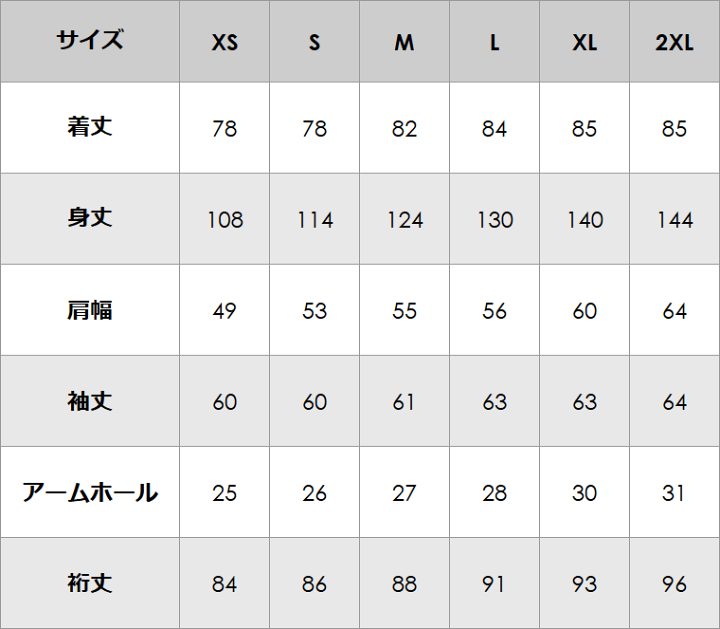Click the 2XL column header

point(674,44)
